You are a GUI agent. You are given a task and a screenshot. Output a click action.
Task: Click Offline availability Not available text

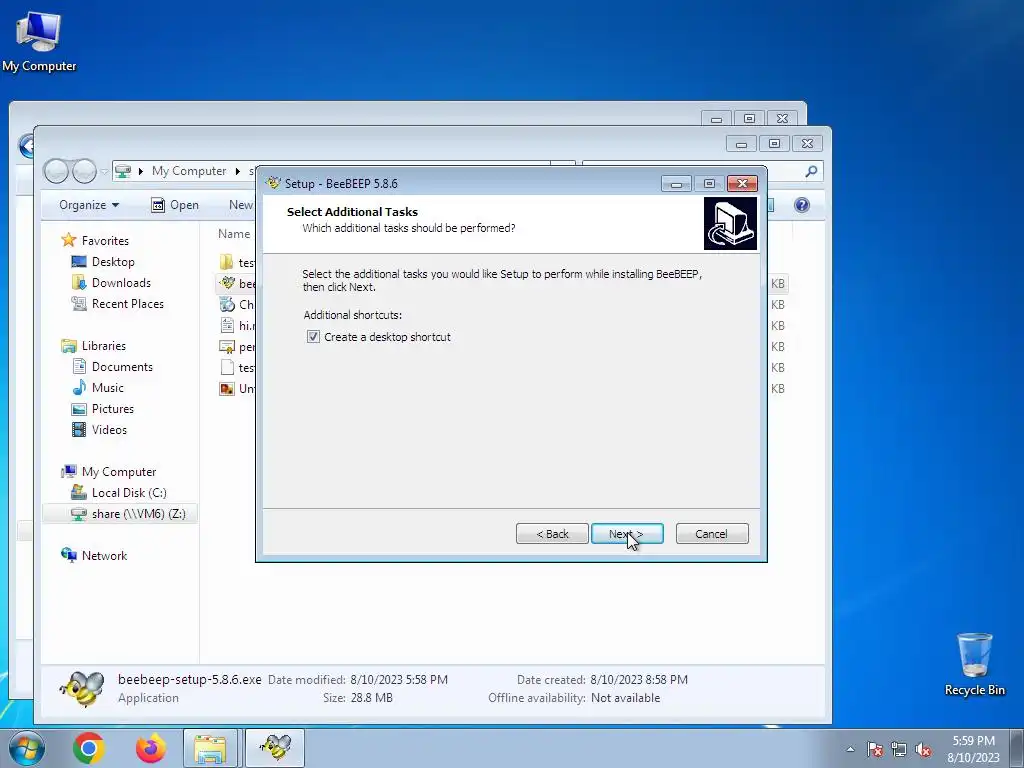click(625, 698)
